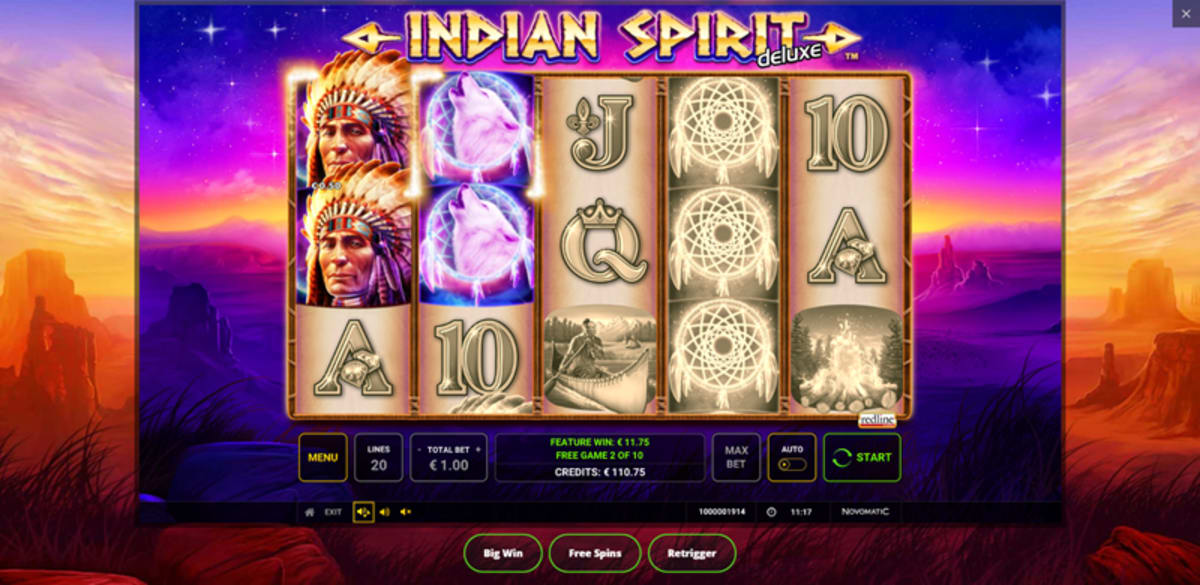The height and width of the screenshot is (585, 1200).
Task: Select the Retrigger demo option
Action: click(x=692, y=553)
